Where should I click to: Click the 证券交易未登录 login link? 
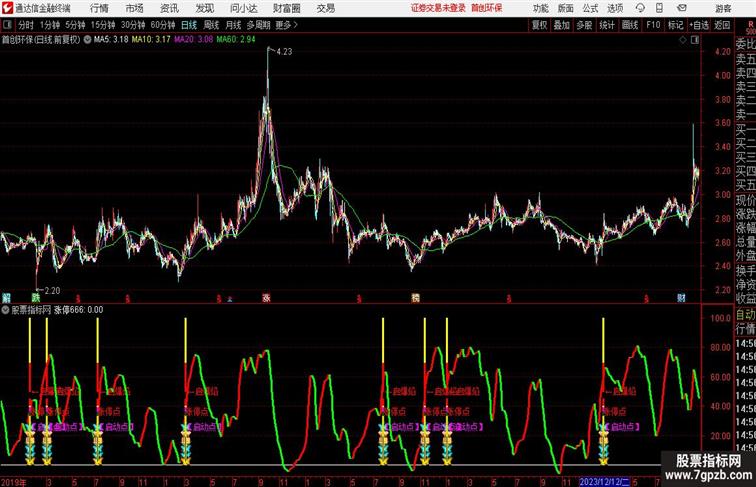[438, 8]
